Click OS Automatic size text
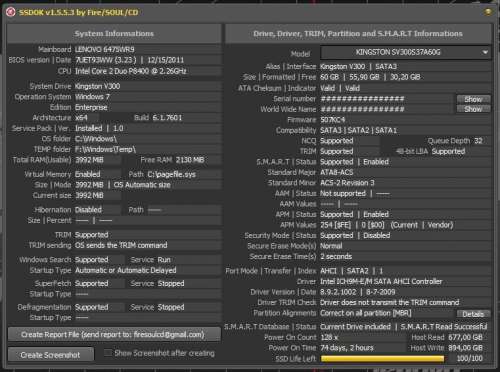Viewport: 500px width, 372px height. (x=142, y=185)
